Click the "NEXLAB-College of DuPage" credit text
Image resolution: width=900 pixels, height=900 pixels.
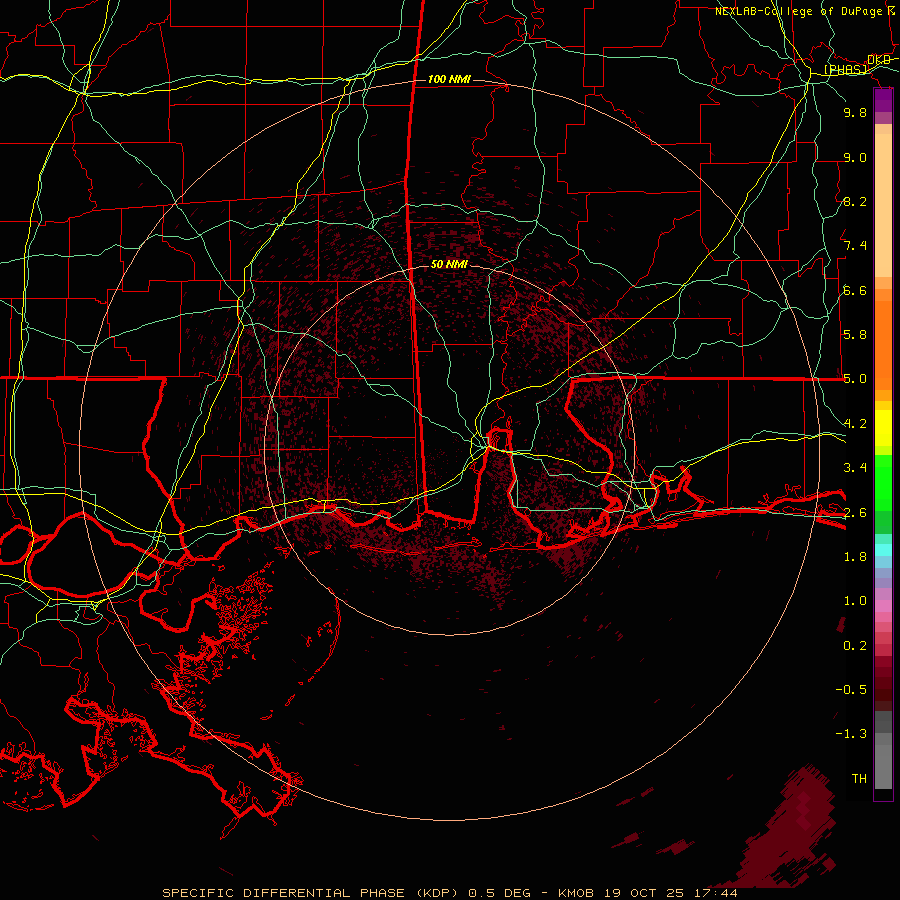pyautogui.click(x=798, y=11)
